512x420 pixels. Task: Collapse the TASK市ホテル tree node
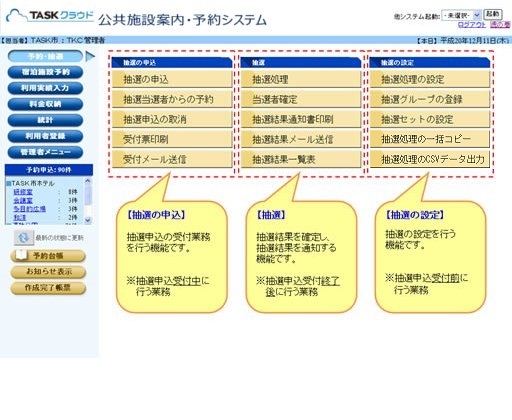[x=9, y=184]
